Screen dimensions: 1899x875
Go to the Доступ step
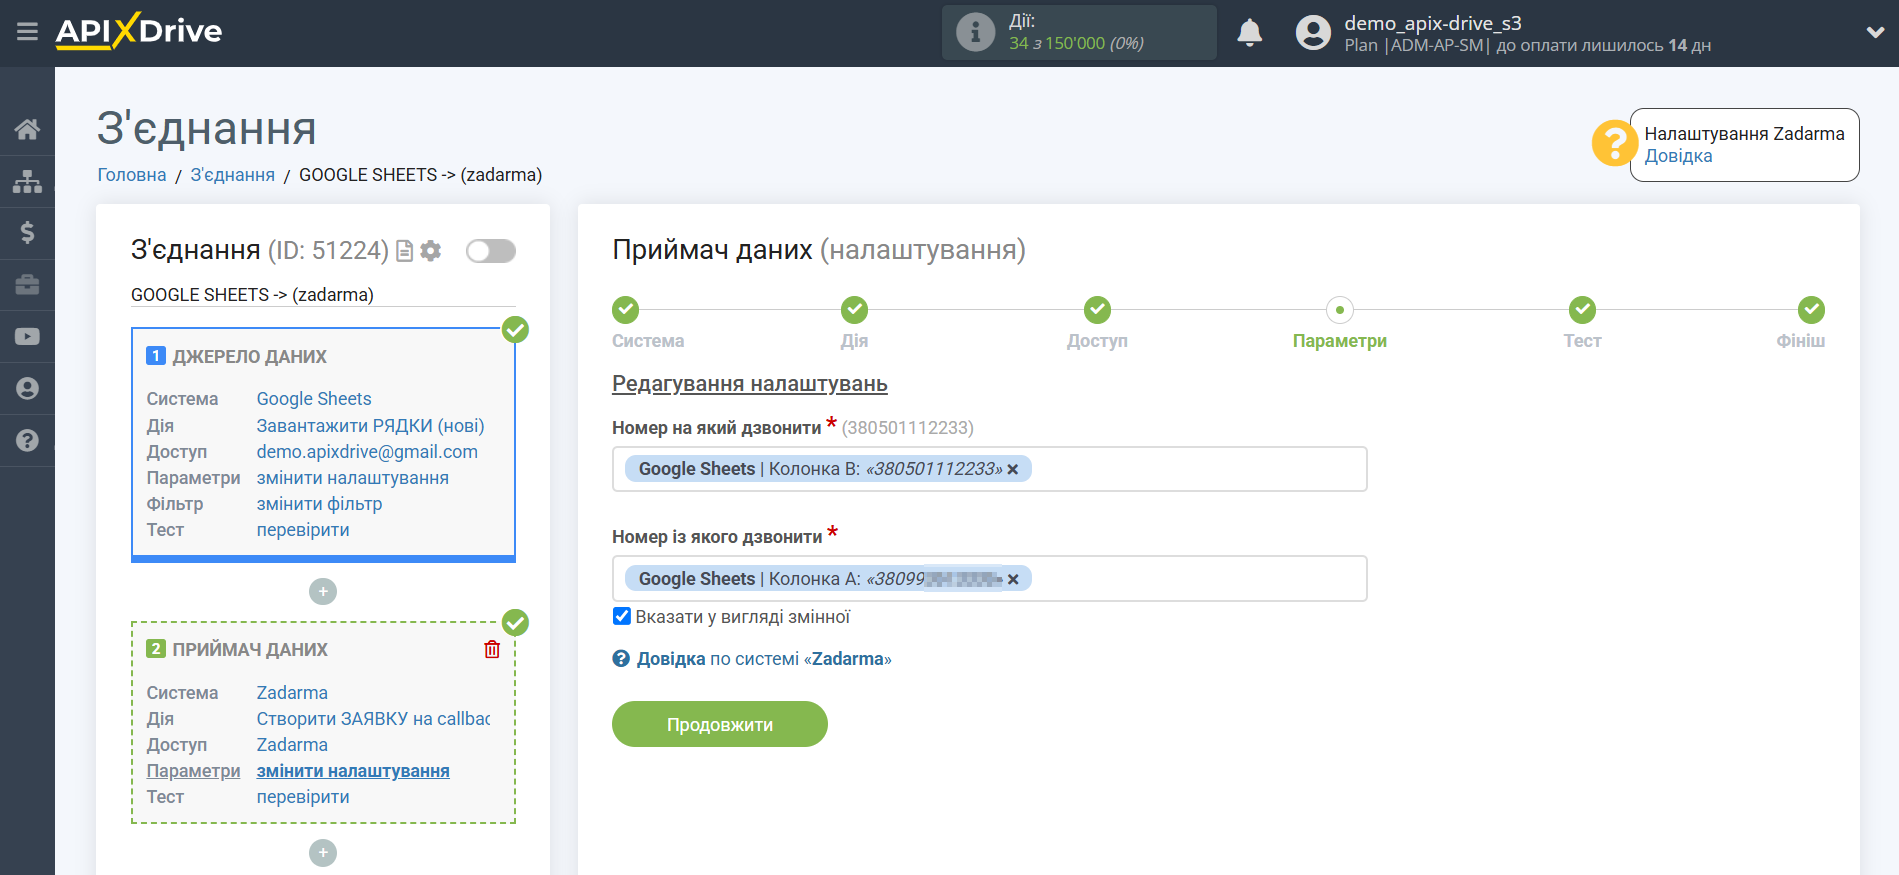(1097, 310)
